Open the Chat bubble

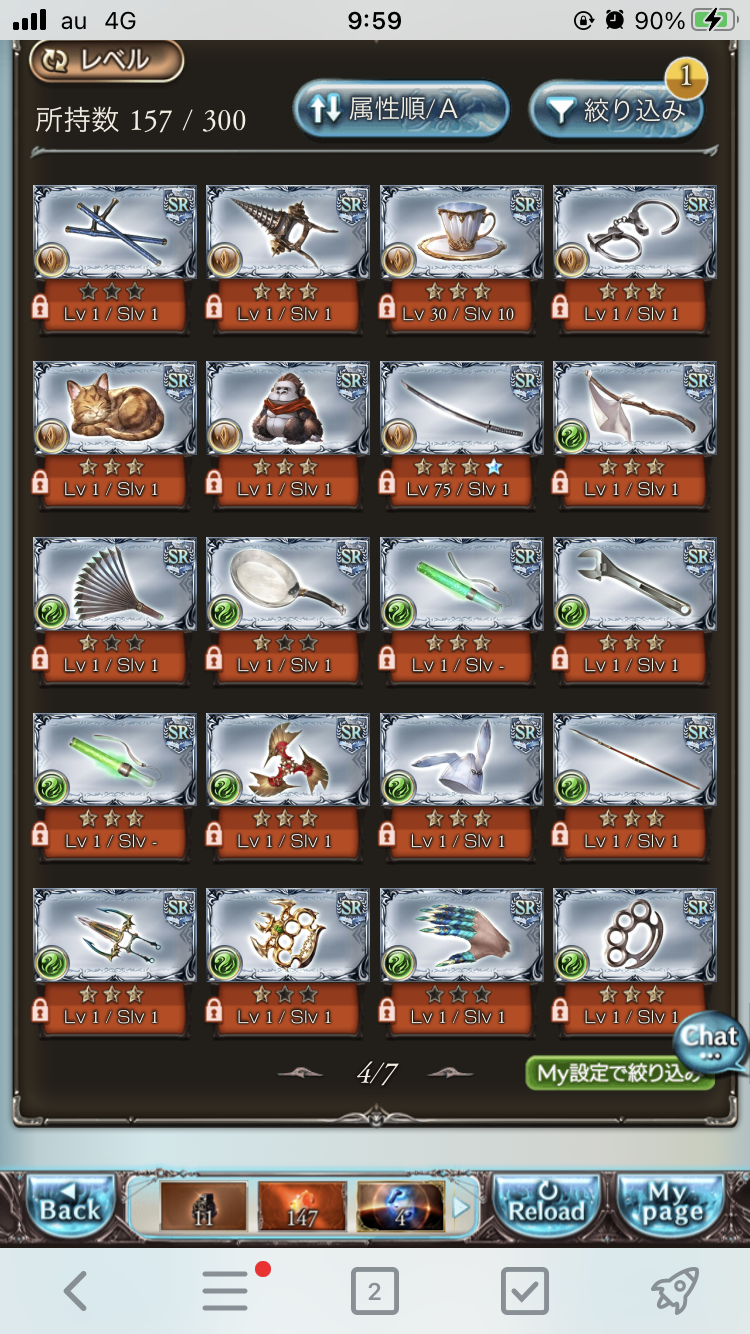(x=709, y=1042)
